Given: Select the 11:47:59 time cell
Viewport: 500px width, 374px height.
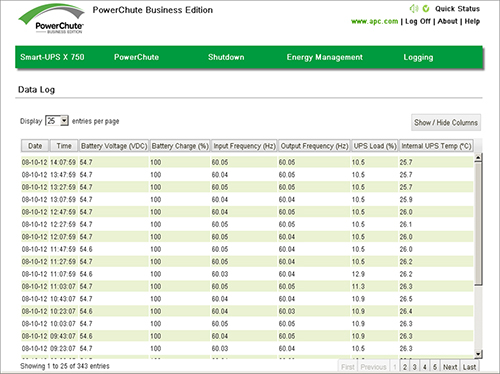Looking at the screenshot, I should (x=63, y=249).
